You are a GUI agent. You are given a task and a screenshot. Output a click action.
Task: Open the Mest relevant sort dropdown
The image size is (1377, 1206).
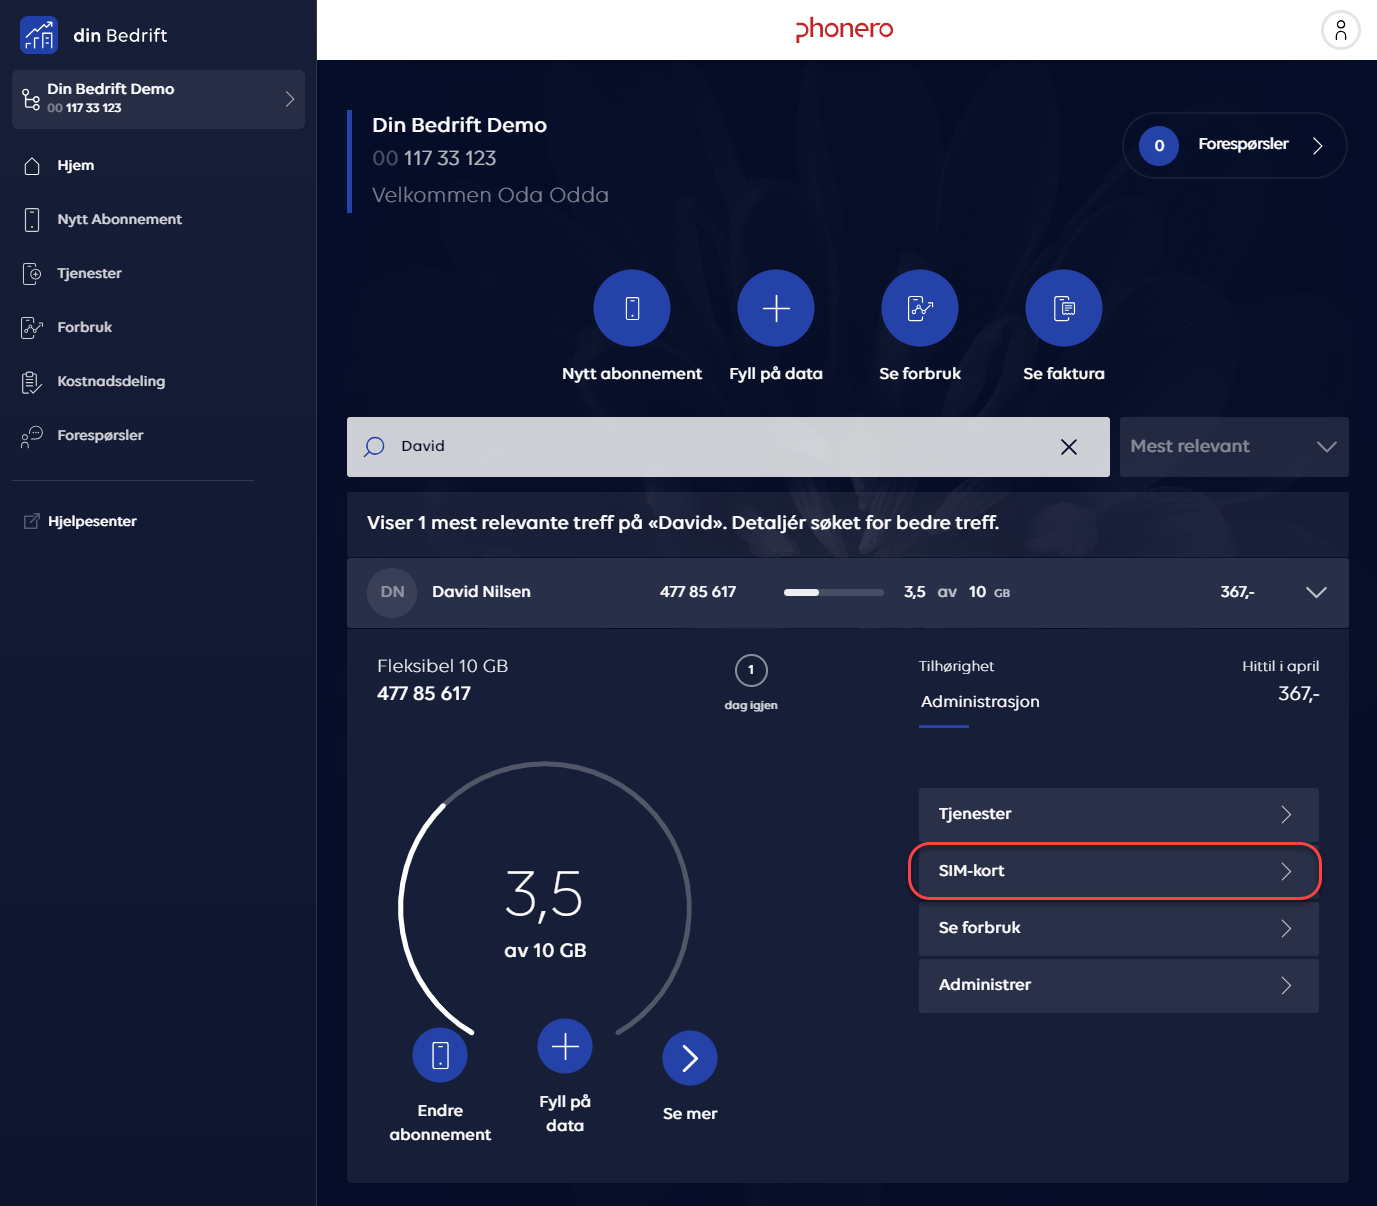(1234, 447)
